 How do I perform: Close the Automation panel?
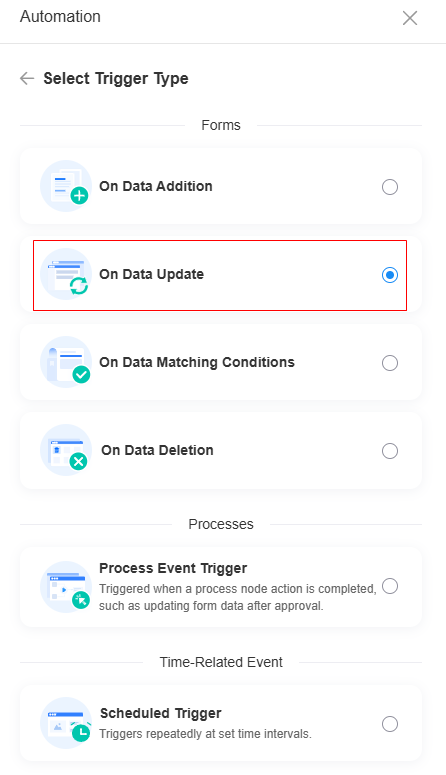tap(410, 18)
